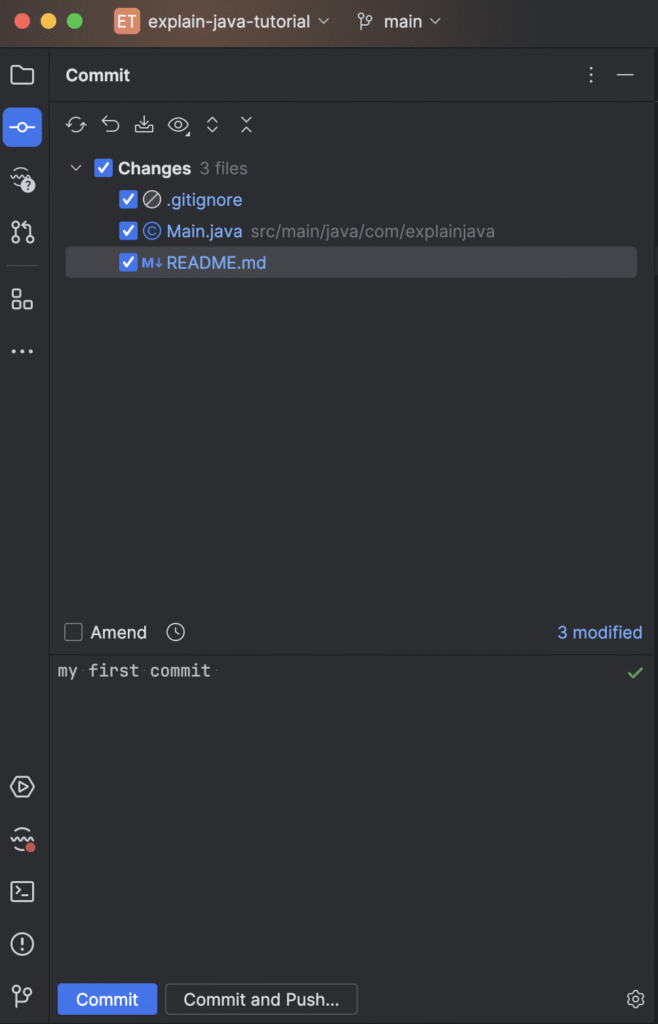Uncheck the .gitignore file checkbox
This screenshot has width=658, height=1024.
(128, 200)
